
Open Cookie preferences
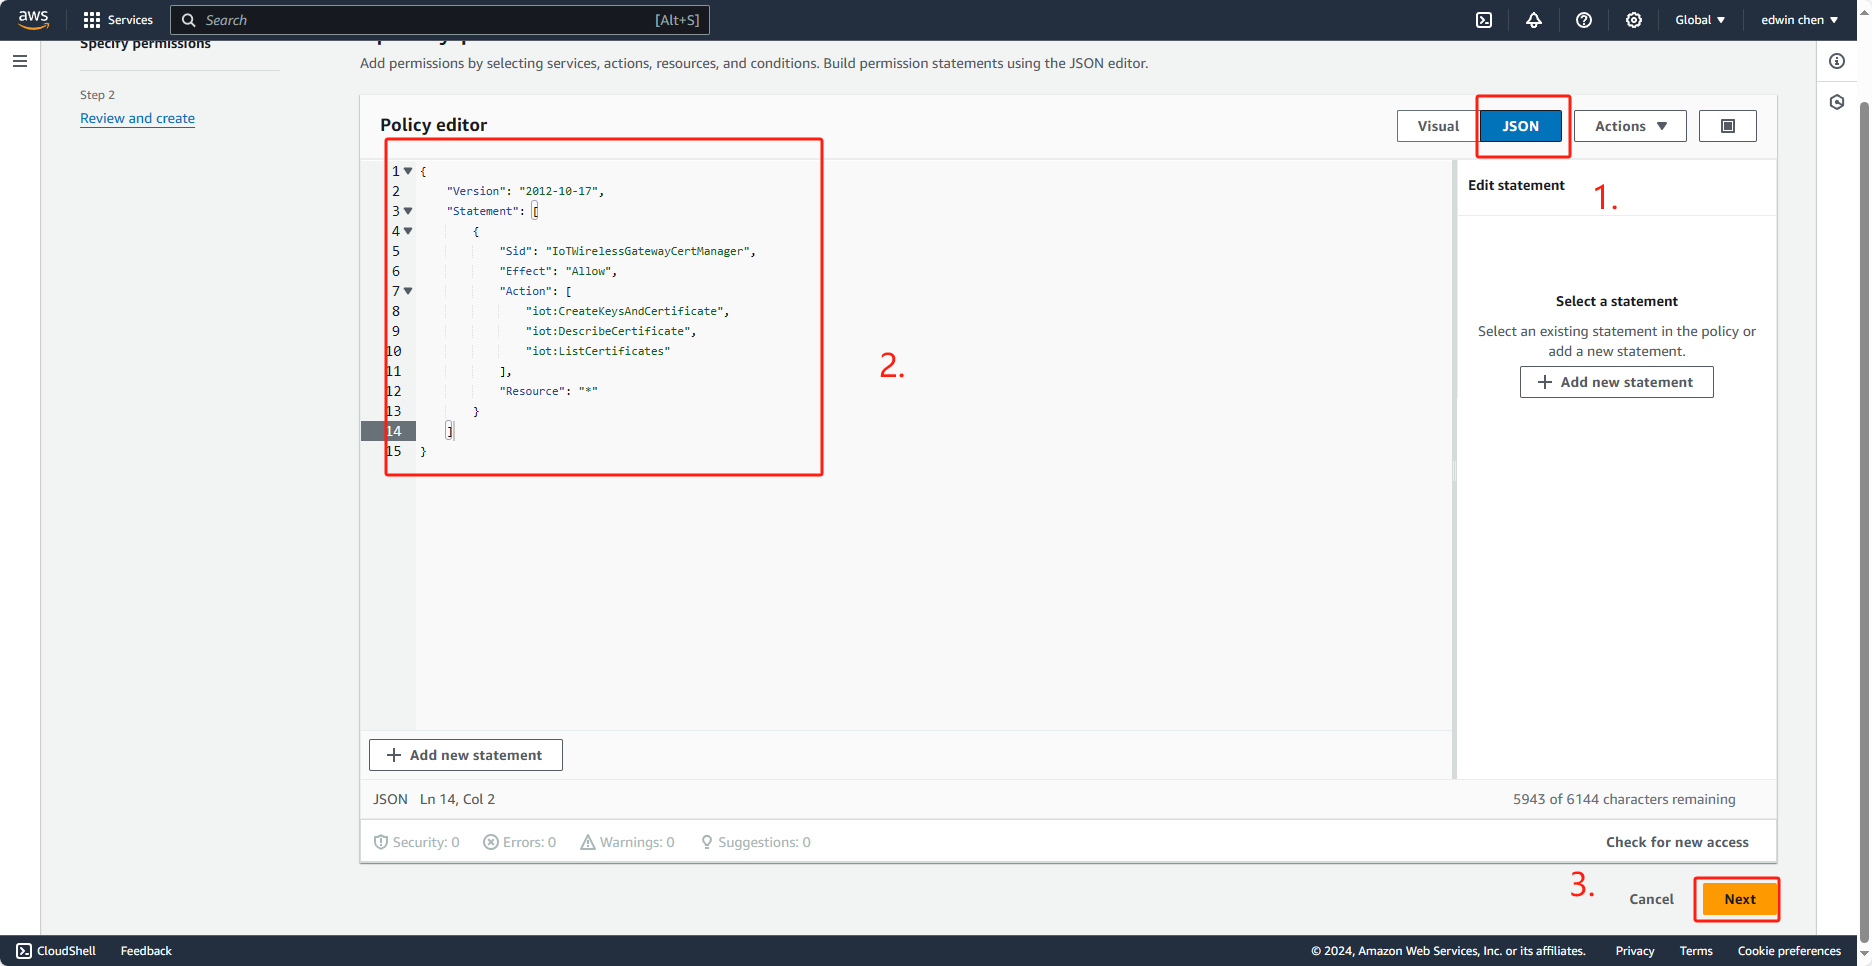coord(1789,951)
